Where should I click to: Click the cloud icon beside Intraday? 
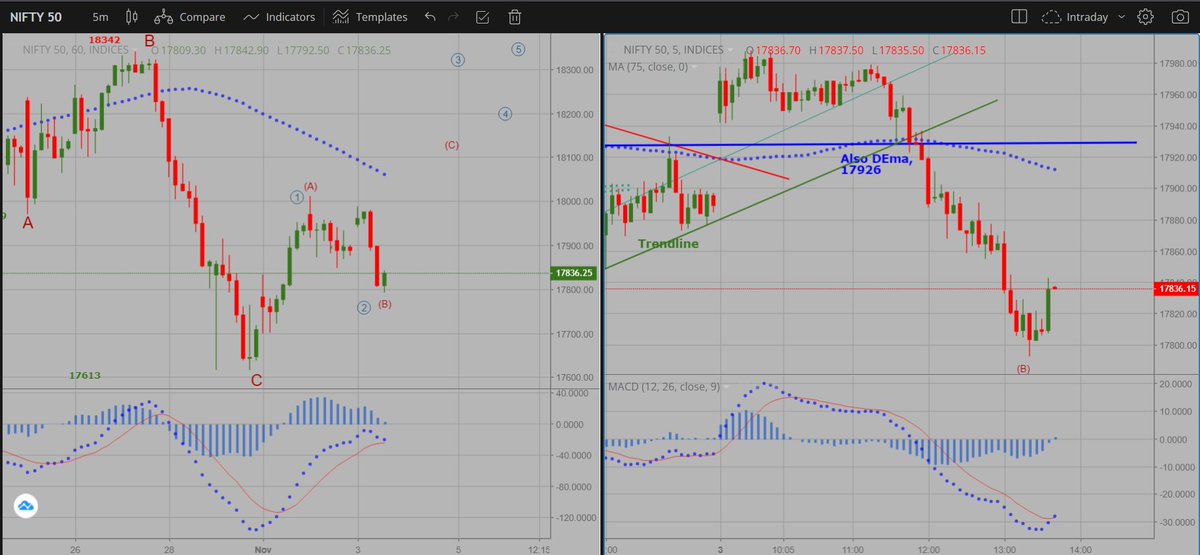1051,17
